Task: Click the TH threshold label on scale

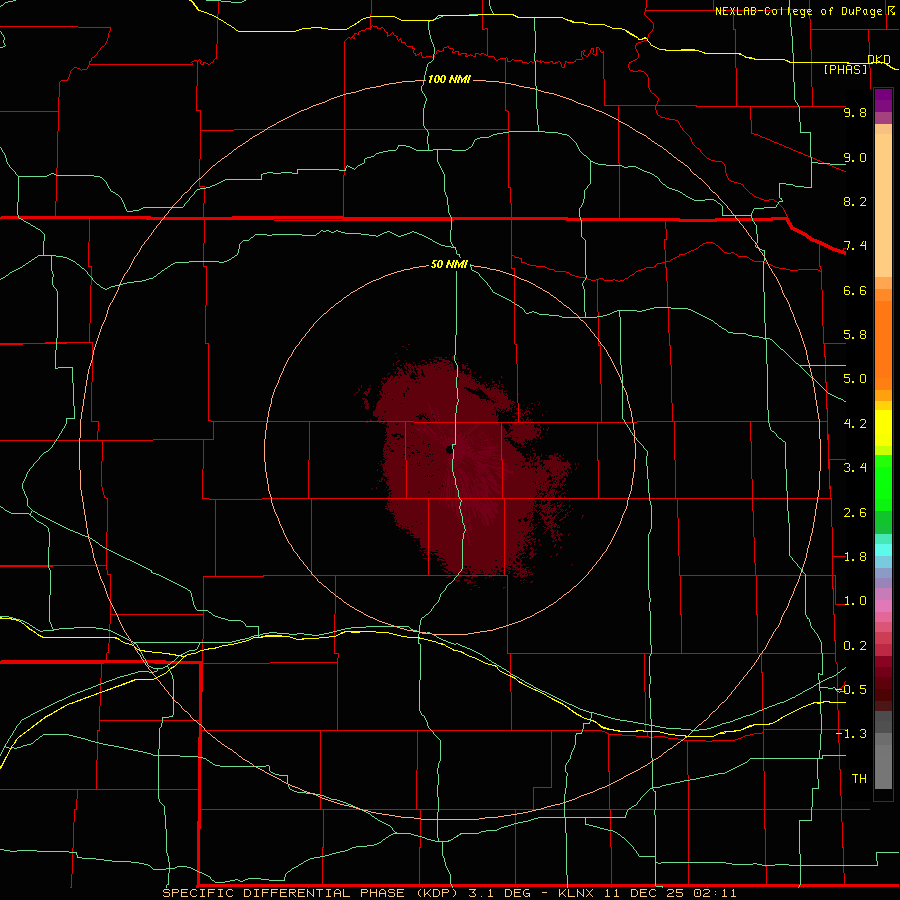Action: pyautogui.click(x=859, y=778)
